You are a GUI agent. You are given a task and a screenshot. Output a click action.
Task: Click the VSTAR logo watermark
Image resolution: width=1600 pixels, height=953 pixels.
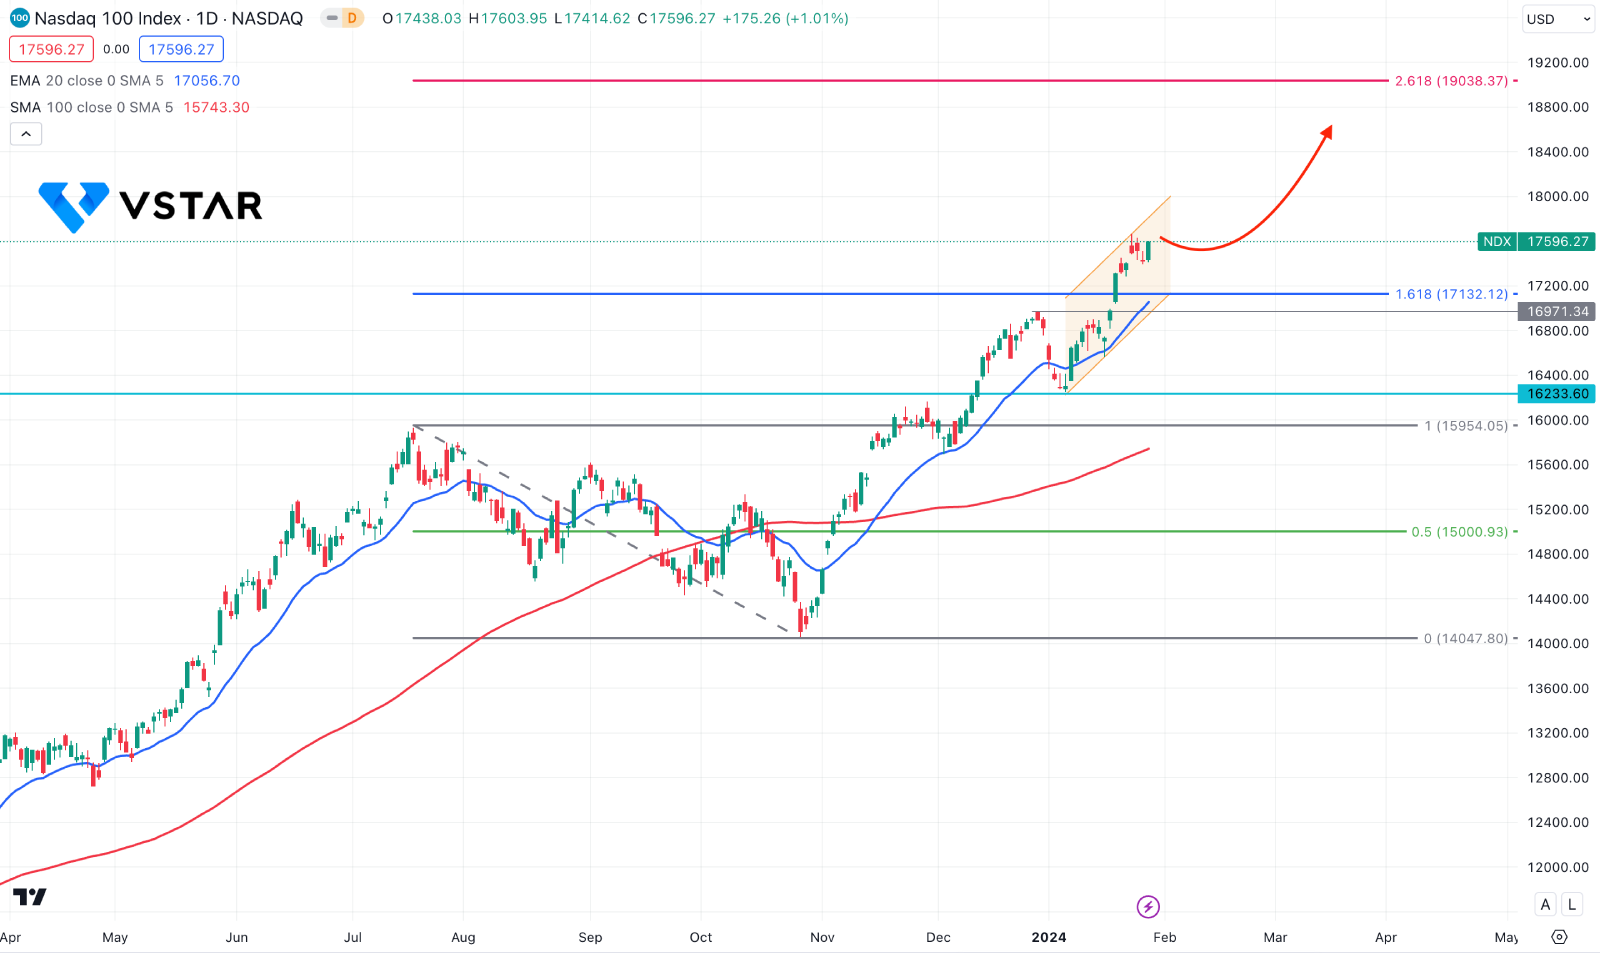click(x=150, y=206)
